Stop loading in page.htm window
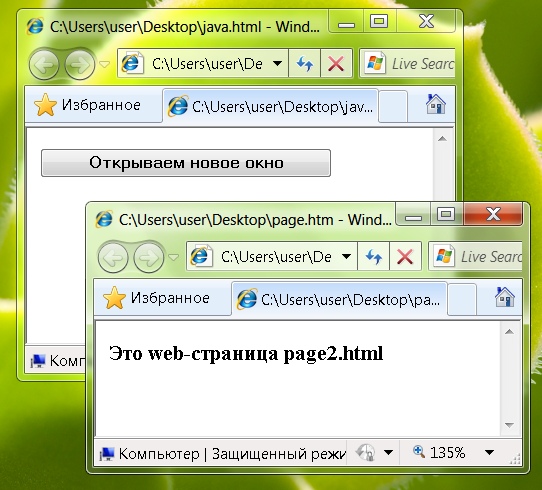The image size is (542, 490). point(405,257)
